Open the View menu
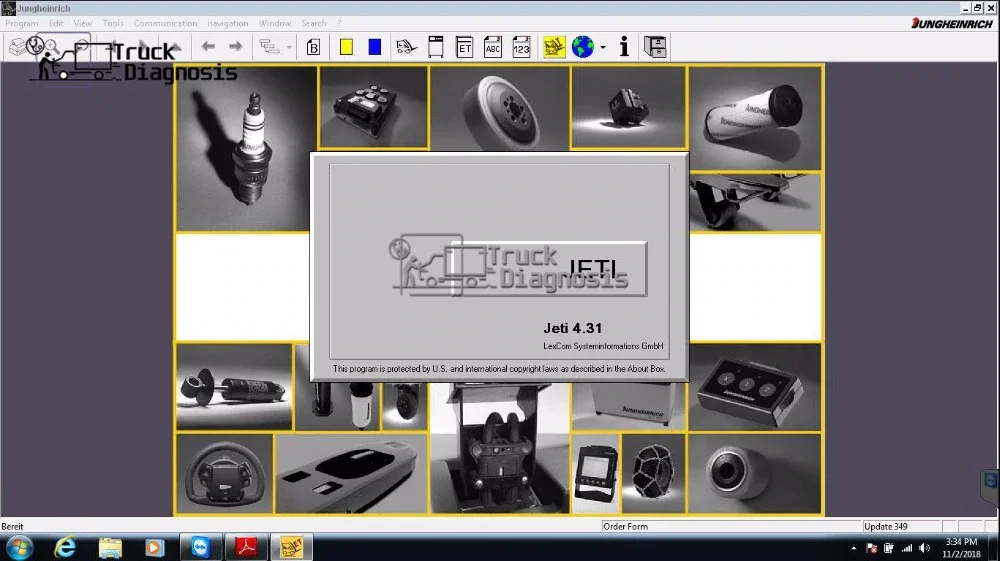 pyautogui.click(x=83, y=23)
